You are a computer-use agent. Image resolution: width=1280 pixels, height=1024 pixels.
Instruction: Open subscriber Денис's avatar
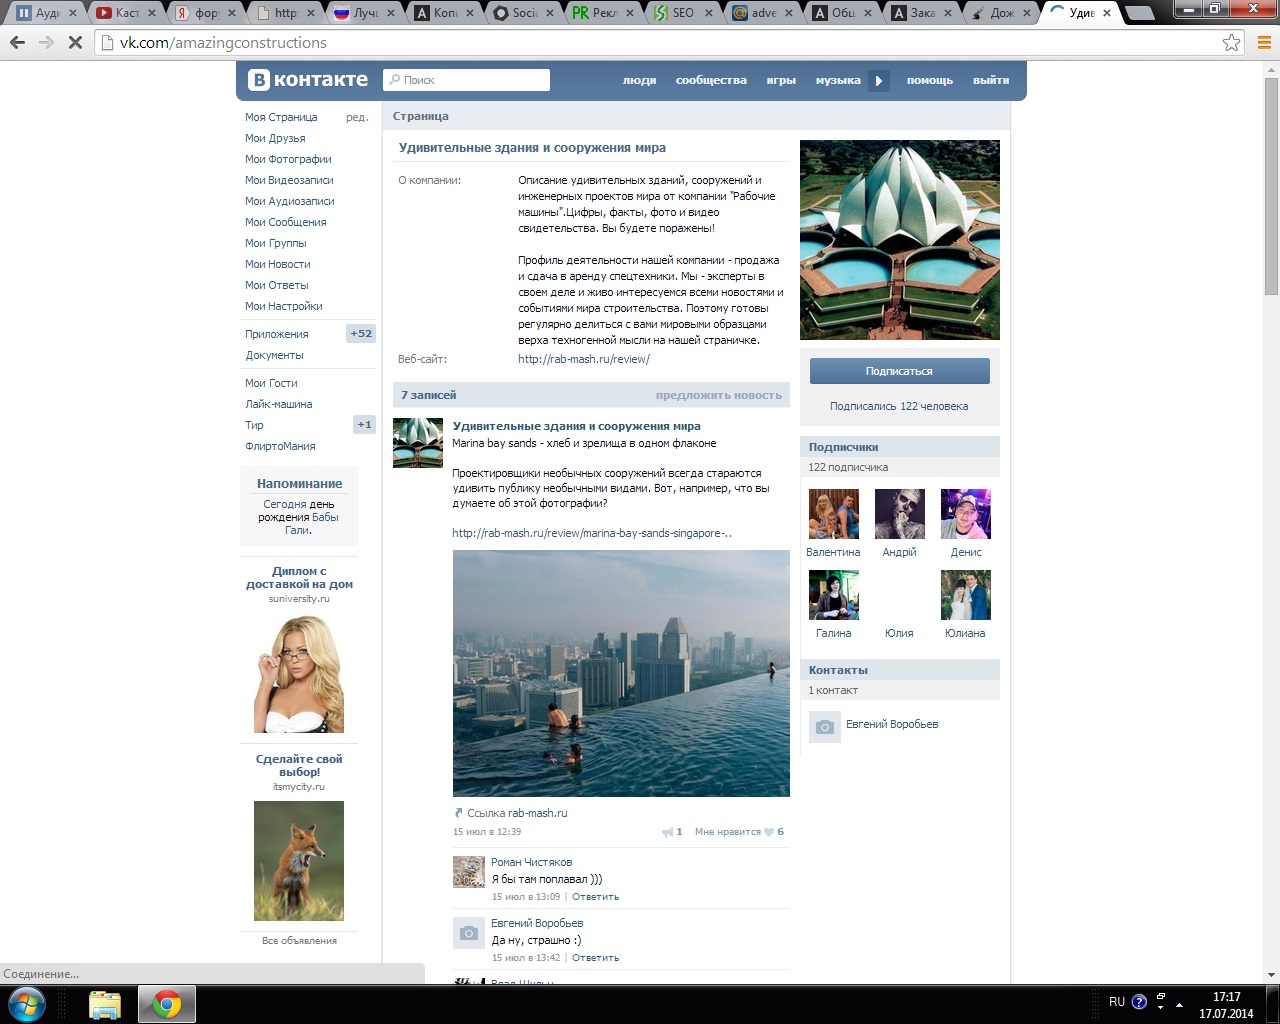(x=966, y=514)
